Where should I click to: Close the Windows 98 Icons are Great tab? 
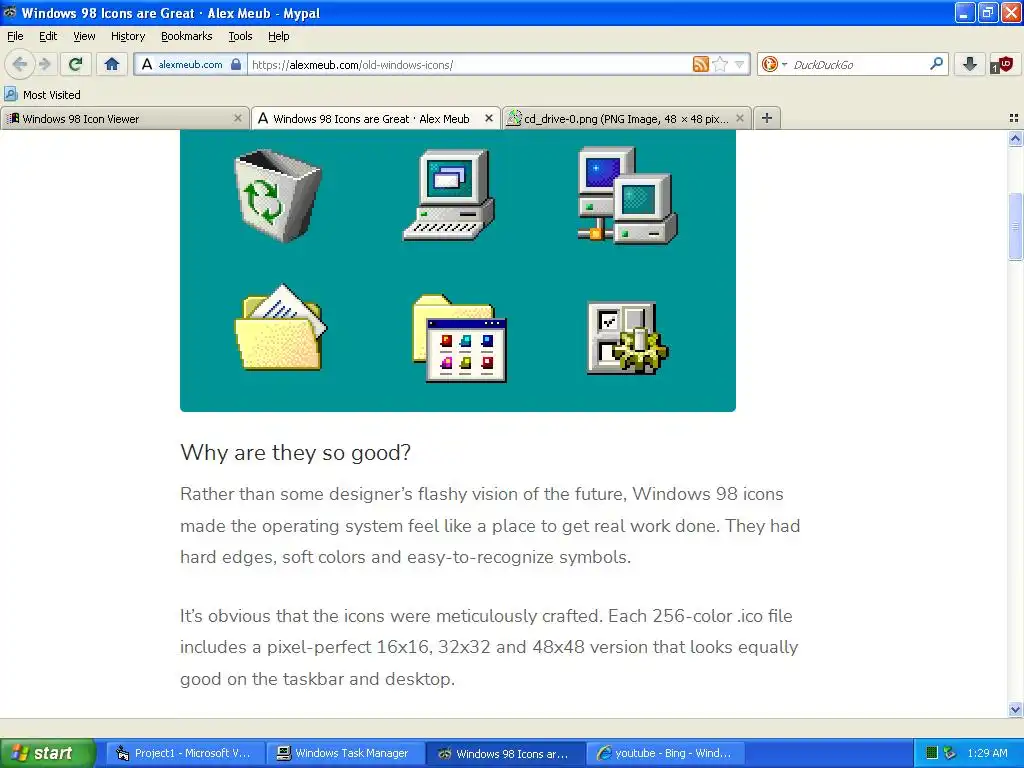coord(488,118)
